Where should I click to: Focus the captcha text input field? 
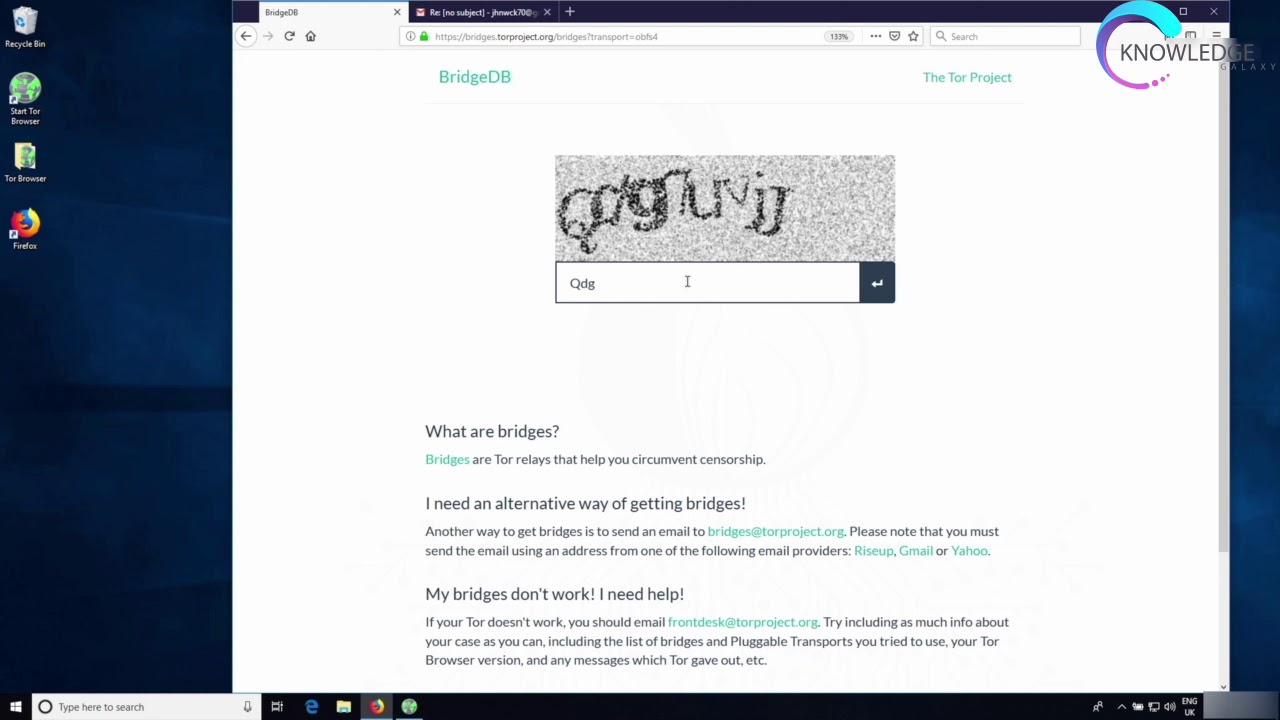pos(707,283)
